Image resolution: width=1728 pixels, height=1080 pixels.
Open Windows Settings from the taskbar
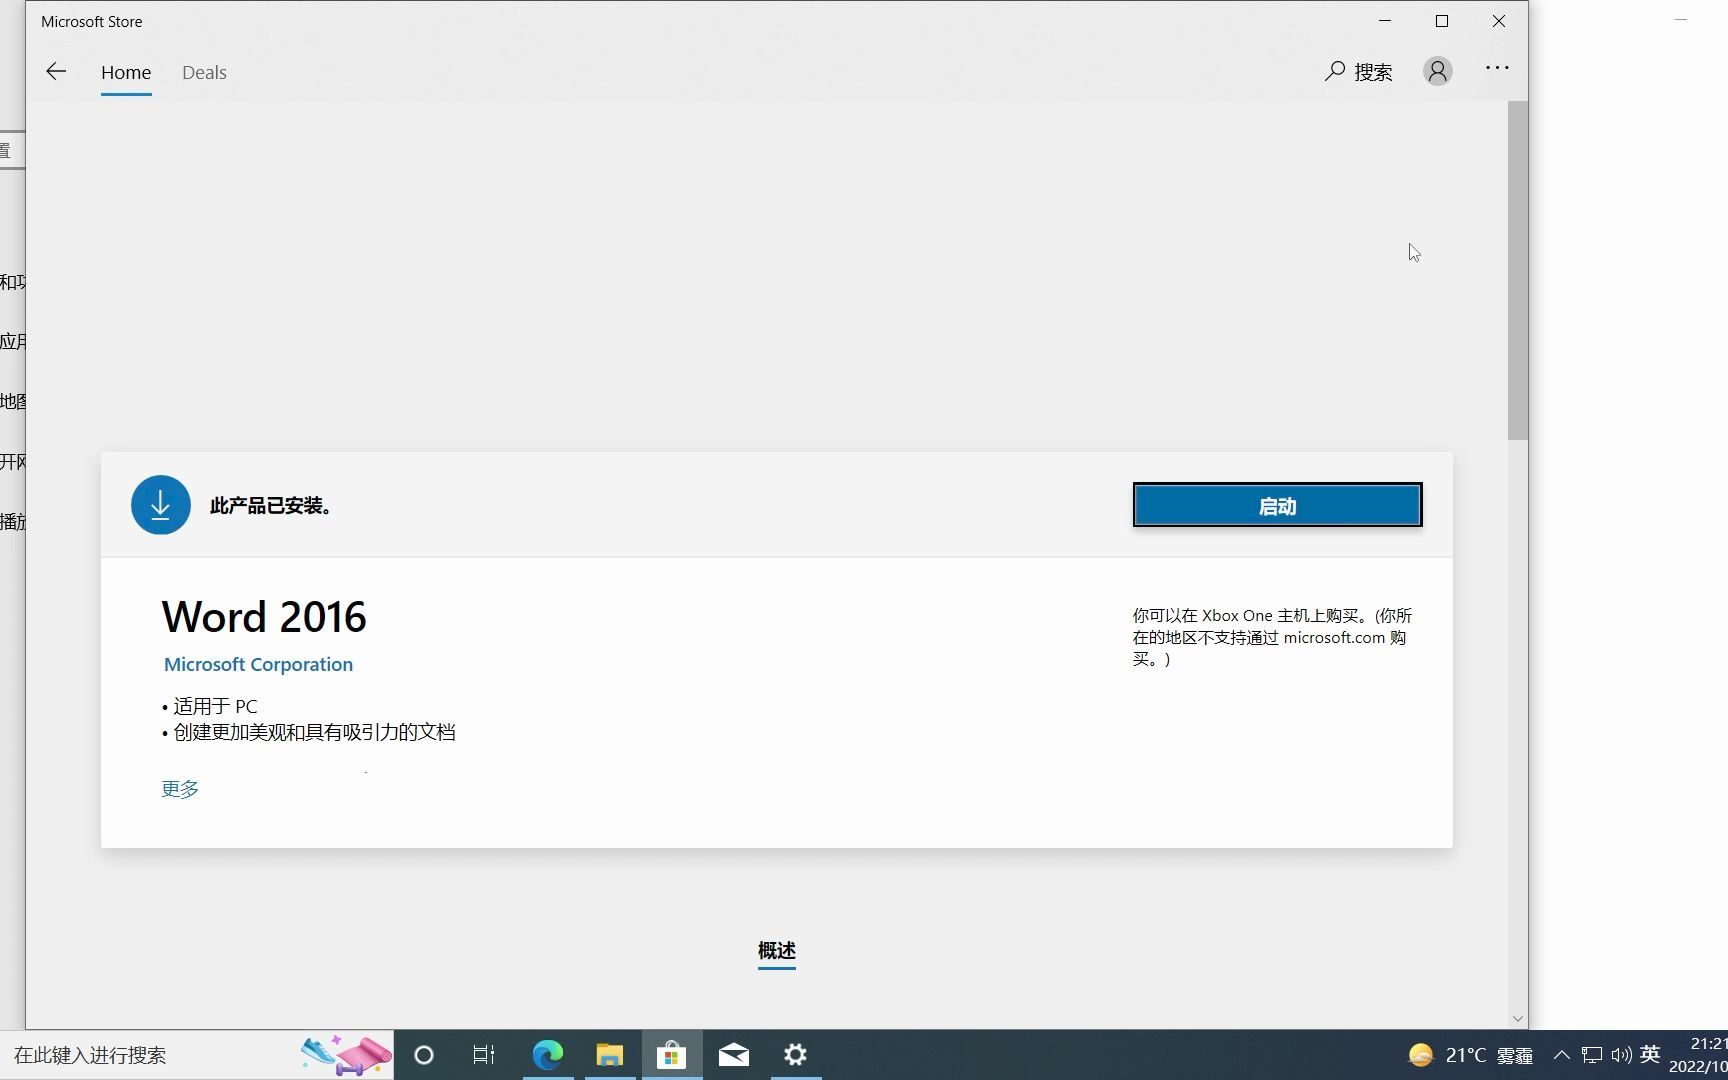pos(794,1054)
